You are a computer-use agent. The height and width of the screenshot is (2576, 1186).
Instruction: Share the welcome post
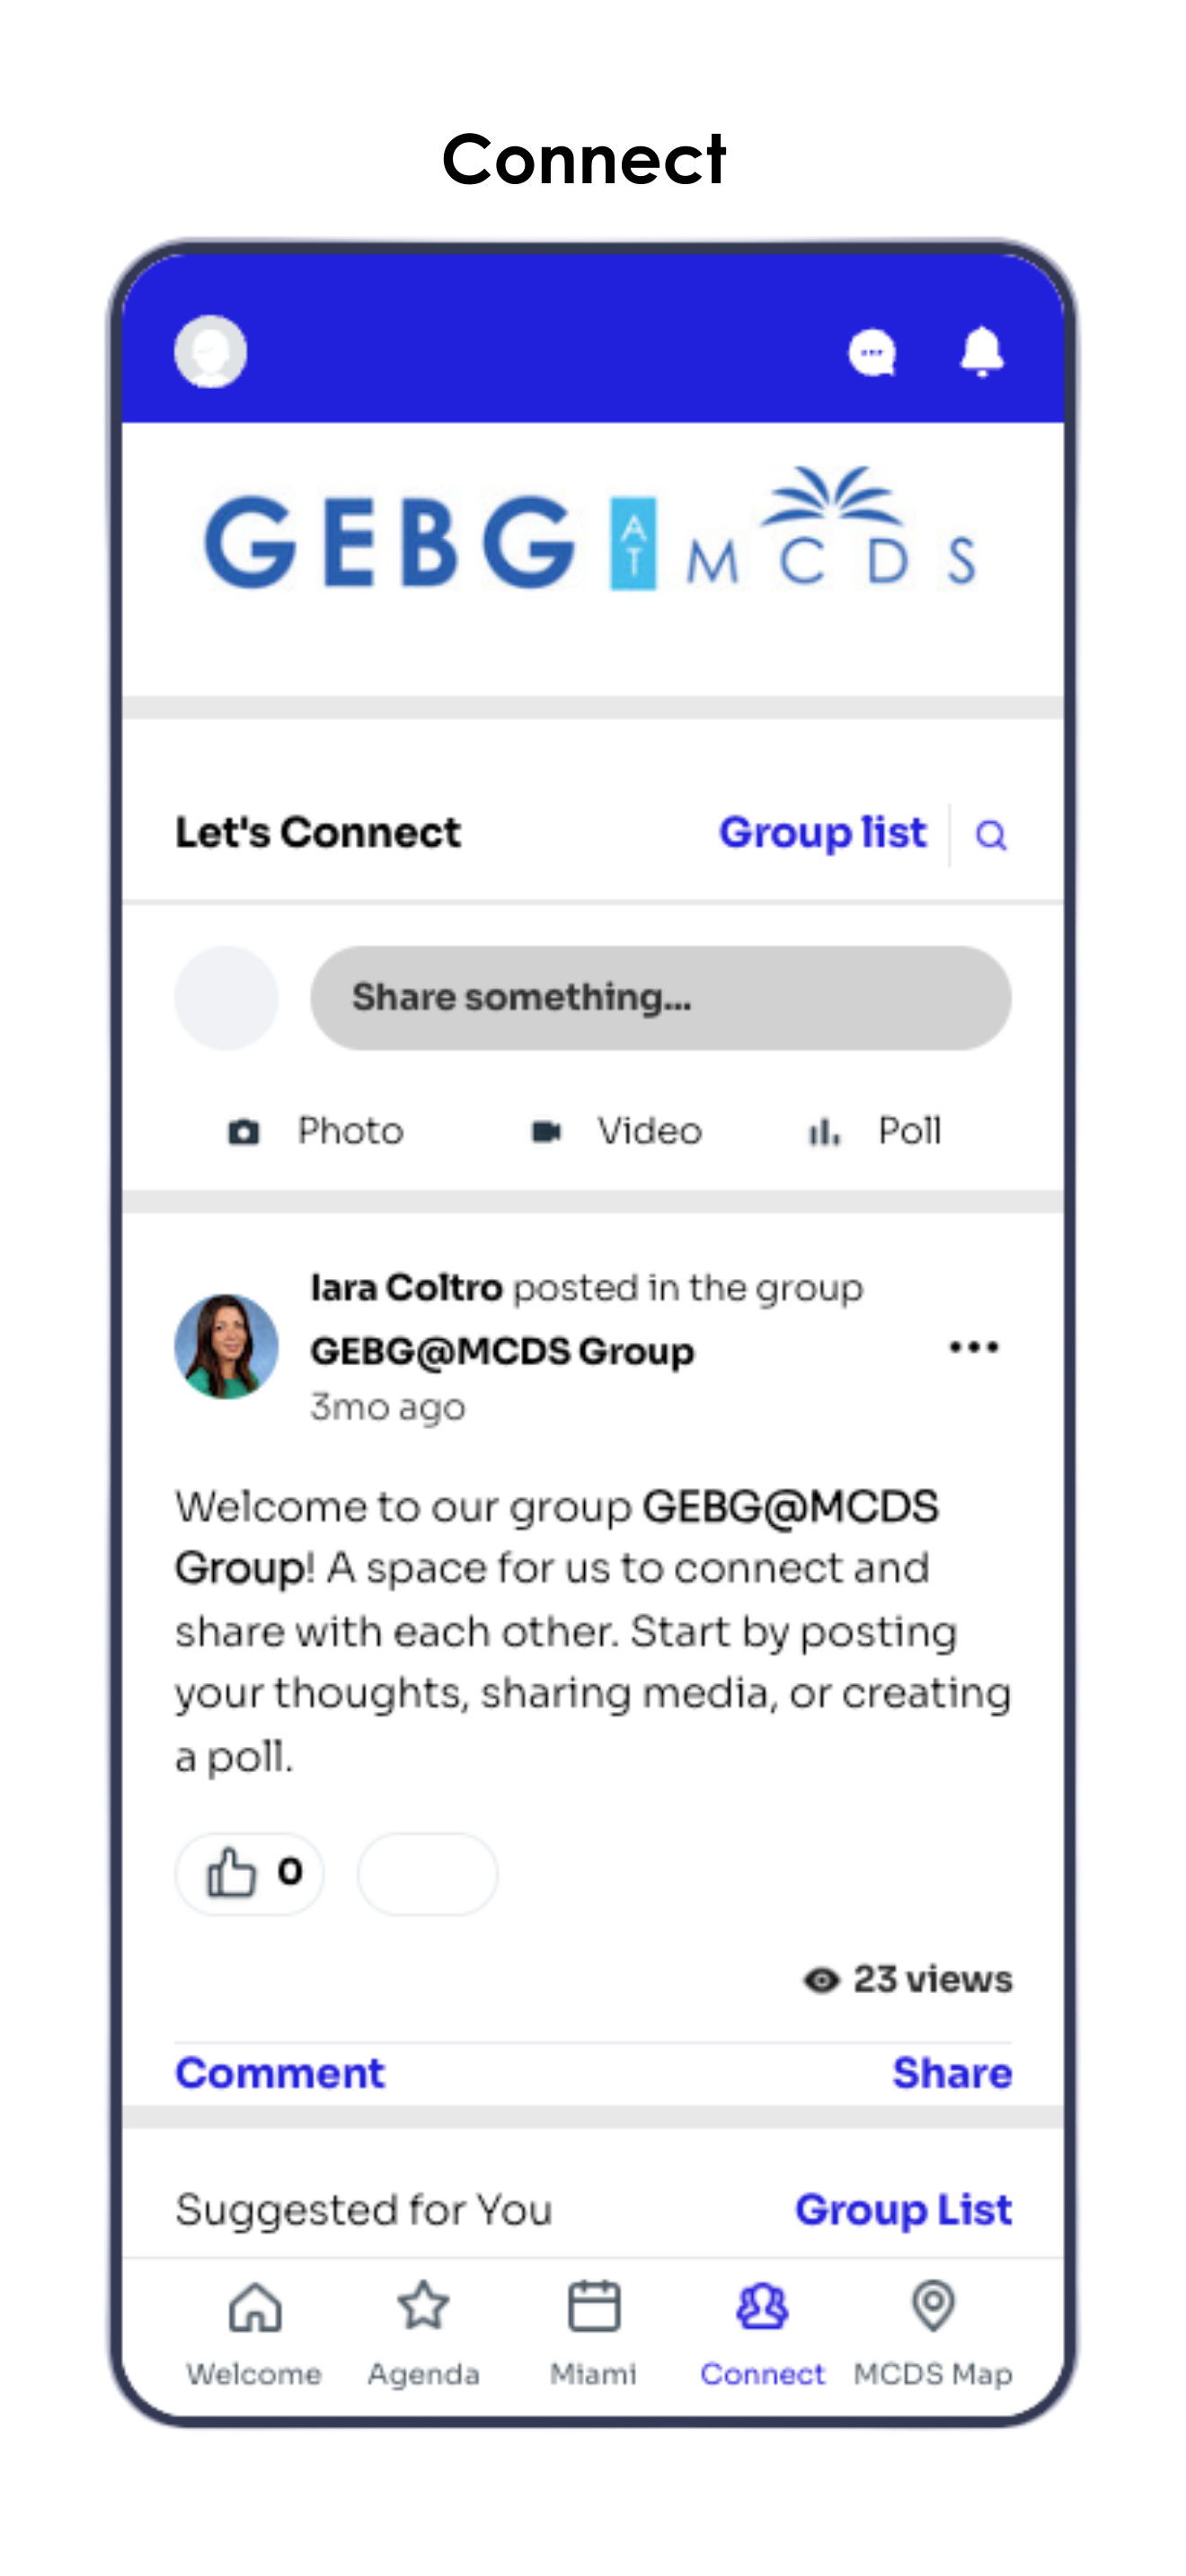[x=952, y=2073]
